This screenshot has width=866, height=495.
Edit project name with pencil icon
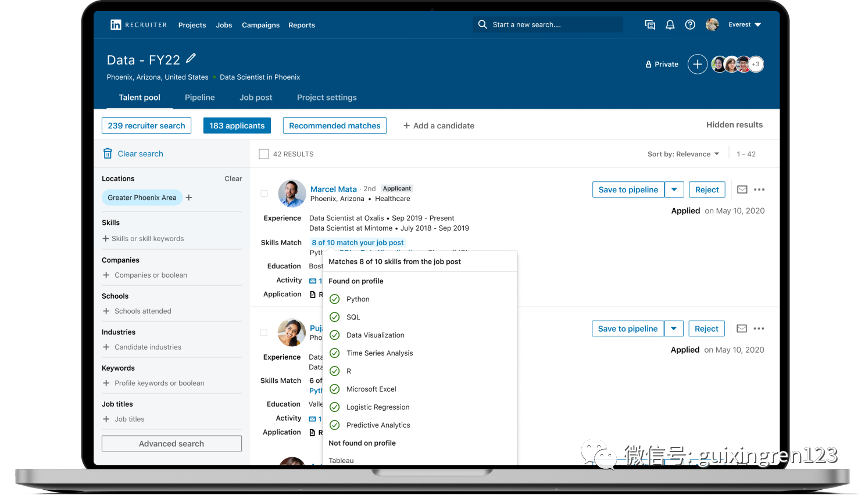[191, 58]
